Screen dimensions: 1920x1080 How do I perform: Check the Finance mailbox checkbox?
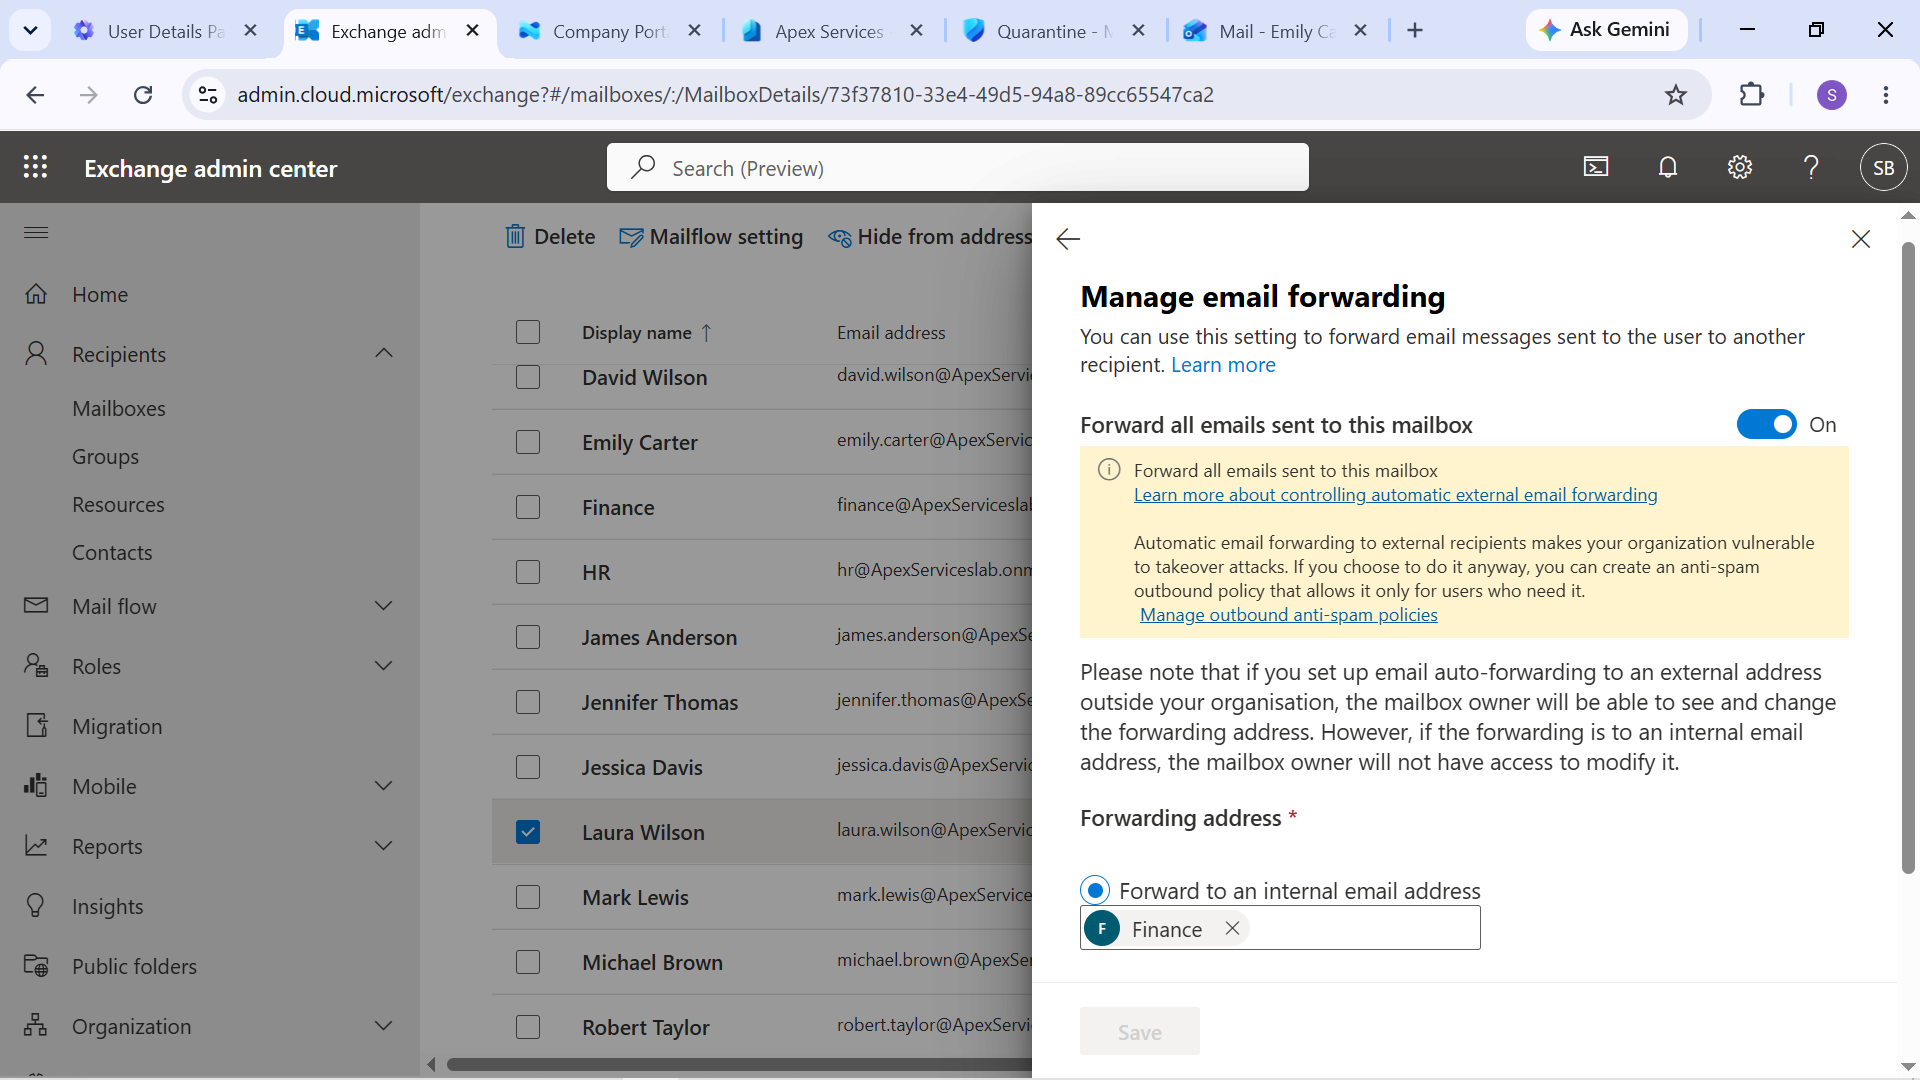click(528, 507)
